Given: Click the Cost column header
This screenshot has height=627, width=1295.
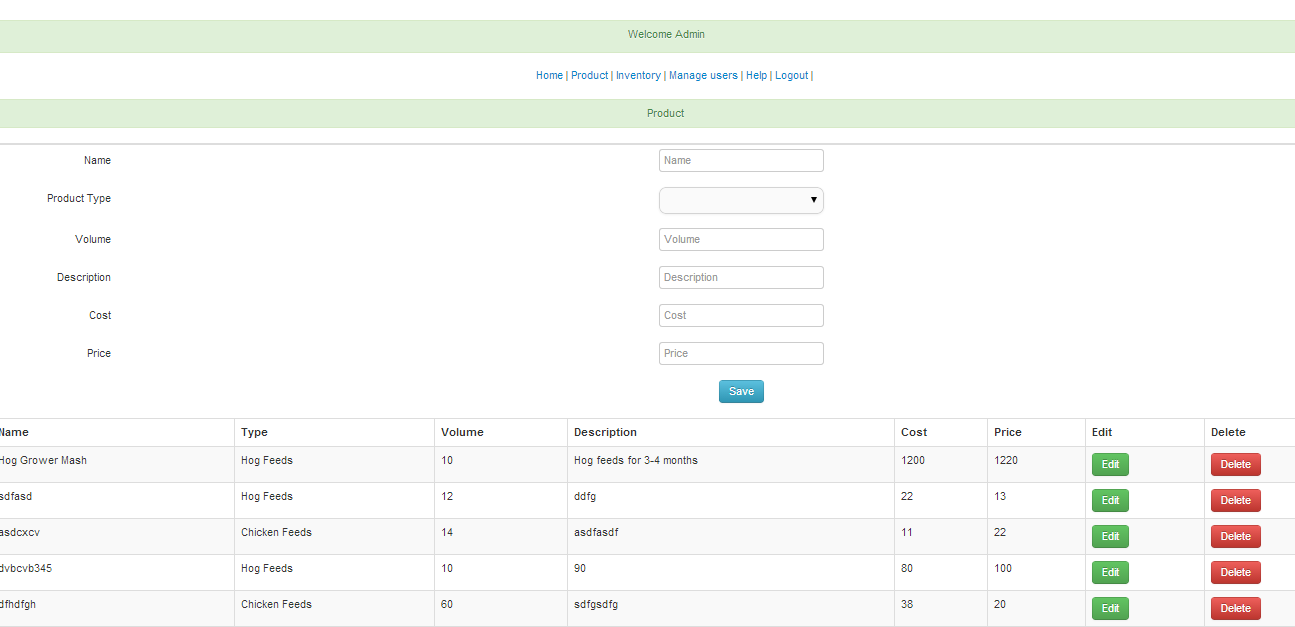Looking at the screenshot, I should (914, 432).
